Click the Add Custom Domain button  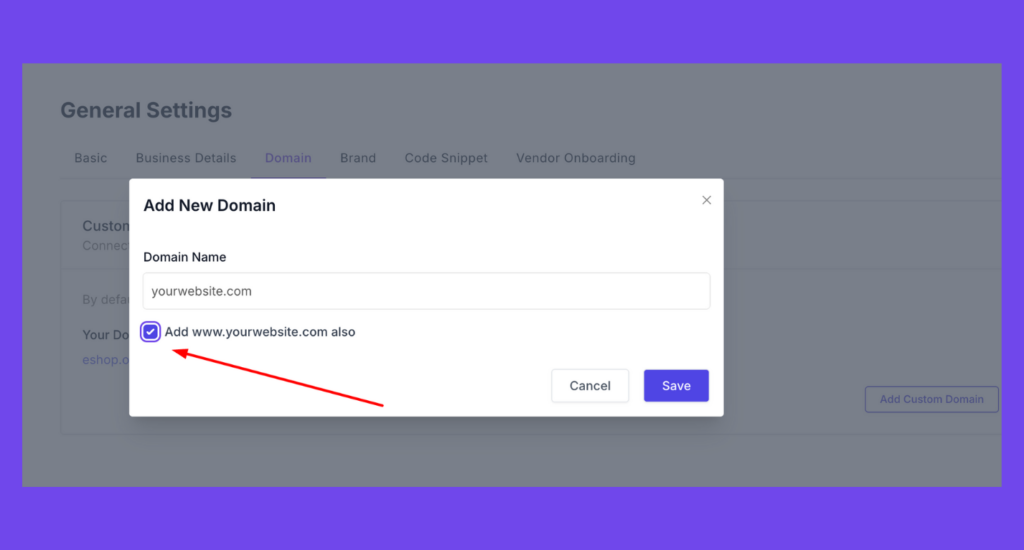pos(931,399)
